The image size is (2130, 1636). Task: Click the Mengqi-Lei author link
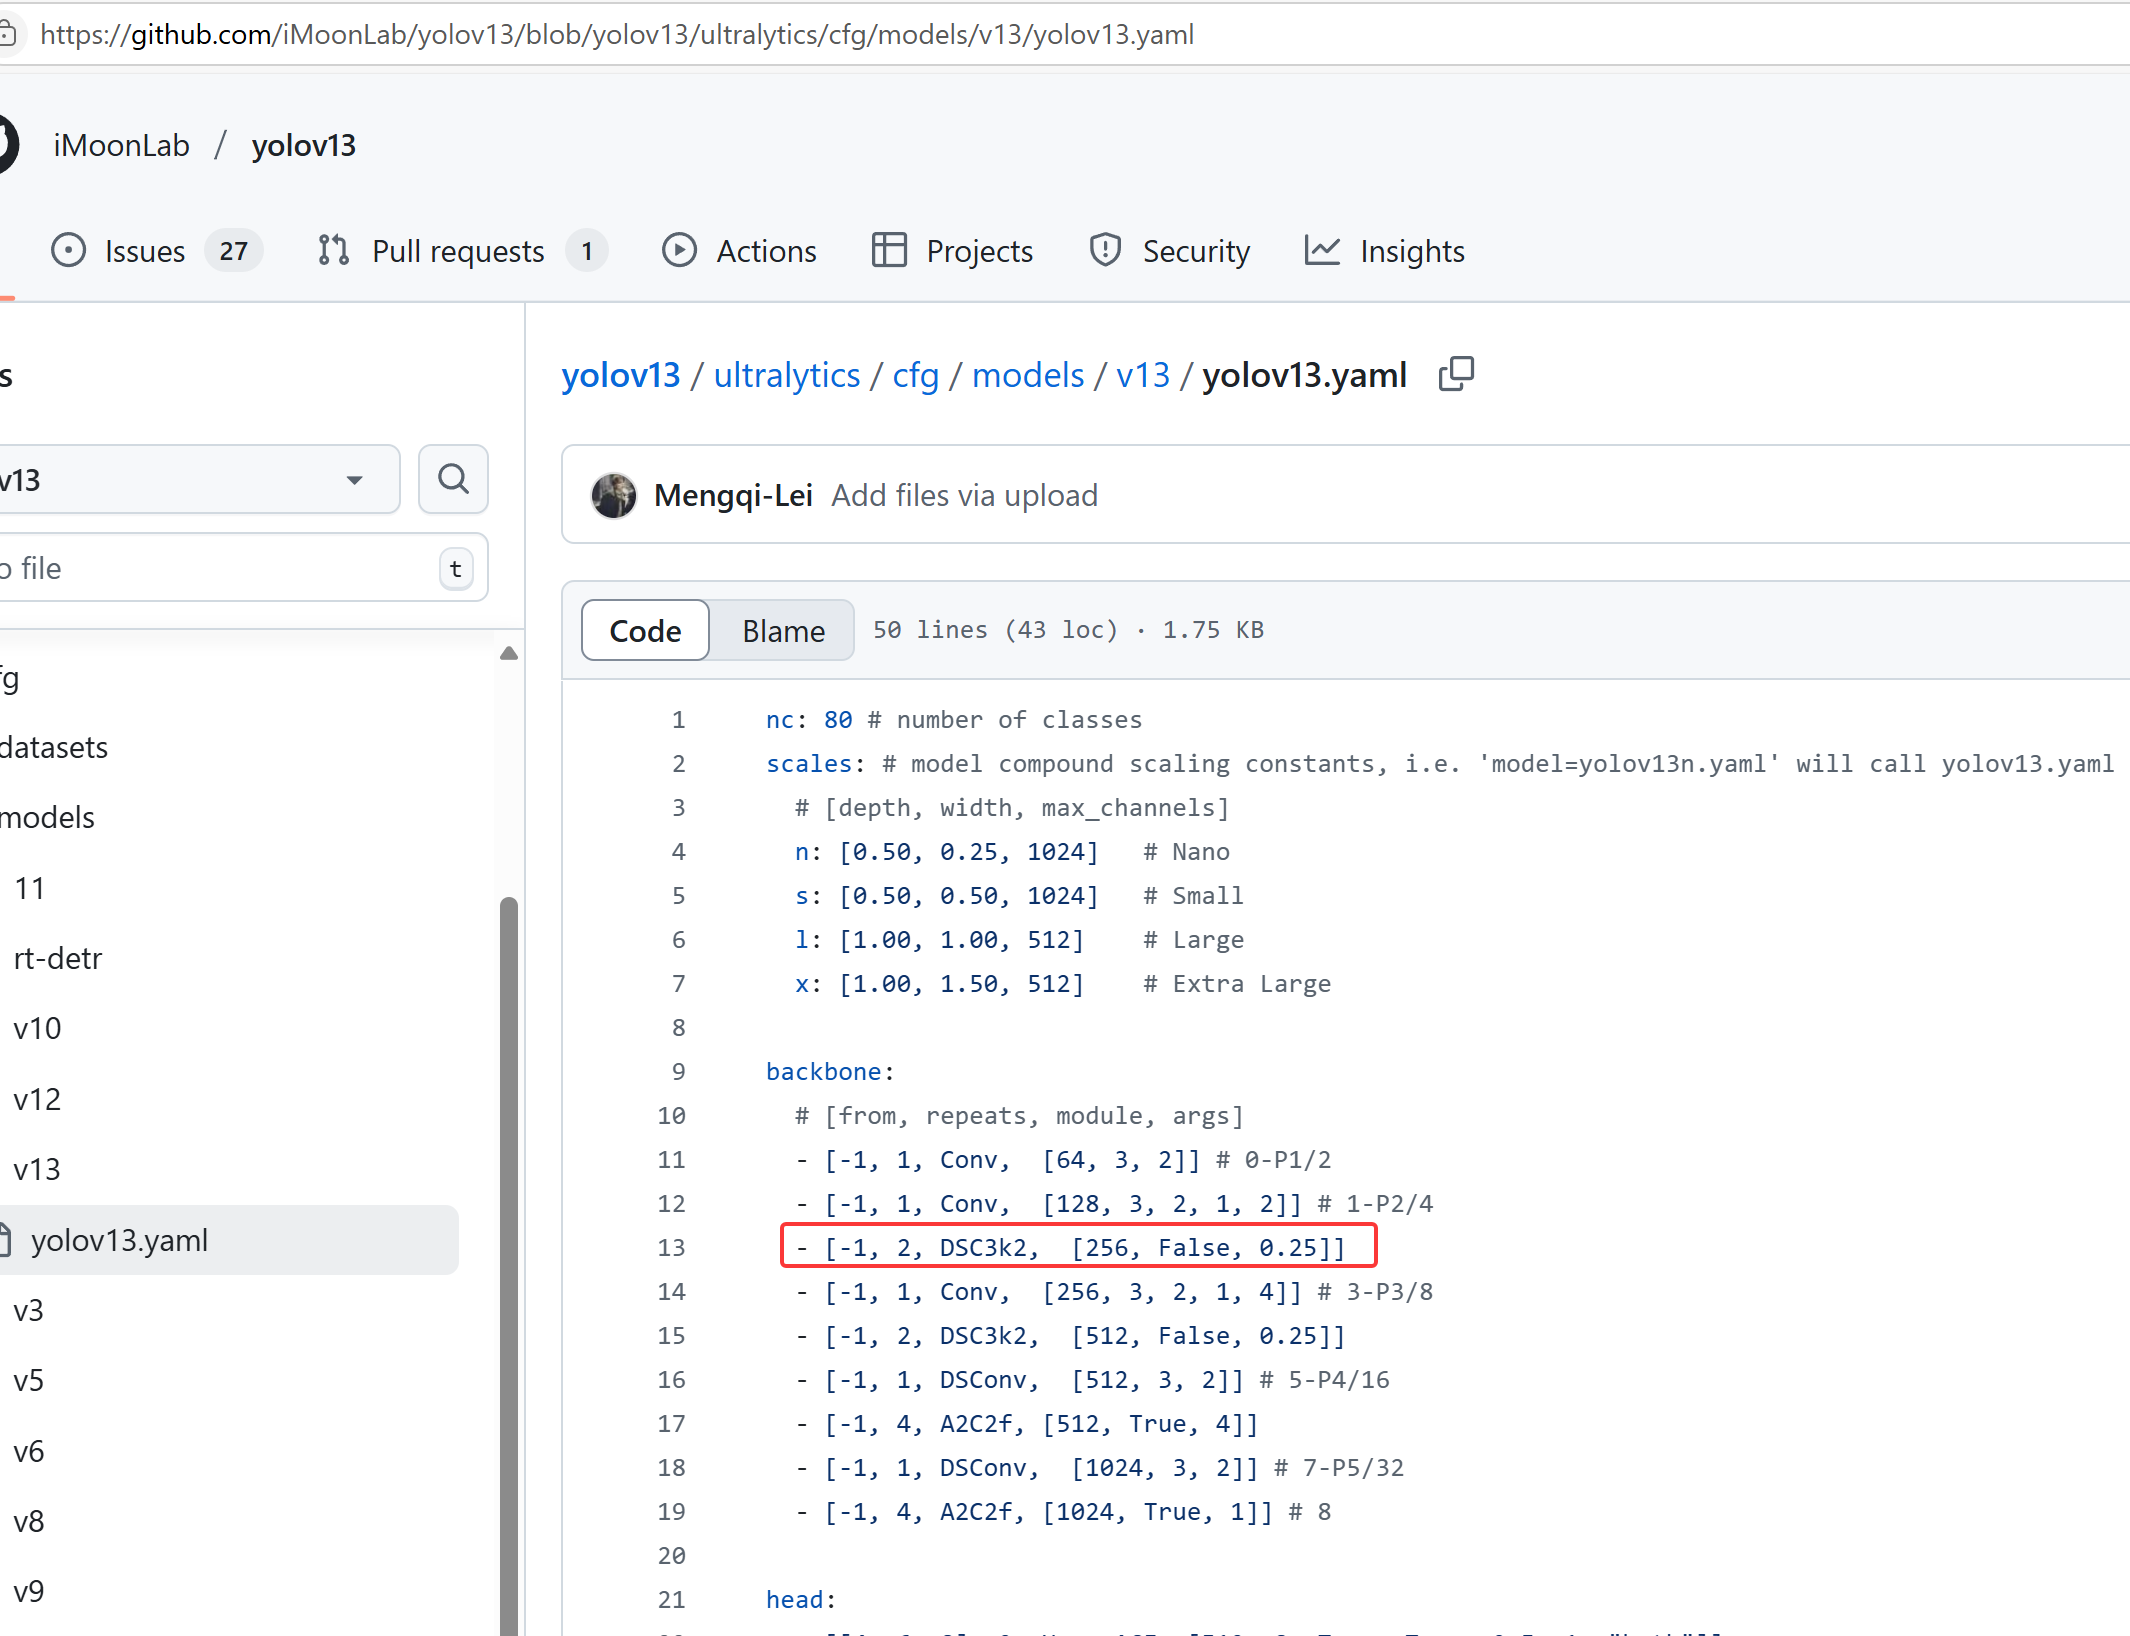[x=732, y=495]
